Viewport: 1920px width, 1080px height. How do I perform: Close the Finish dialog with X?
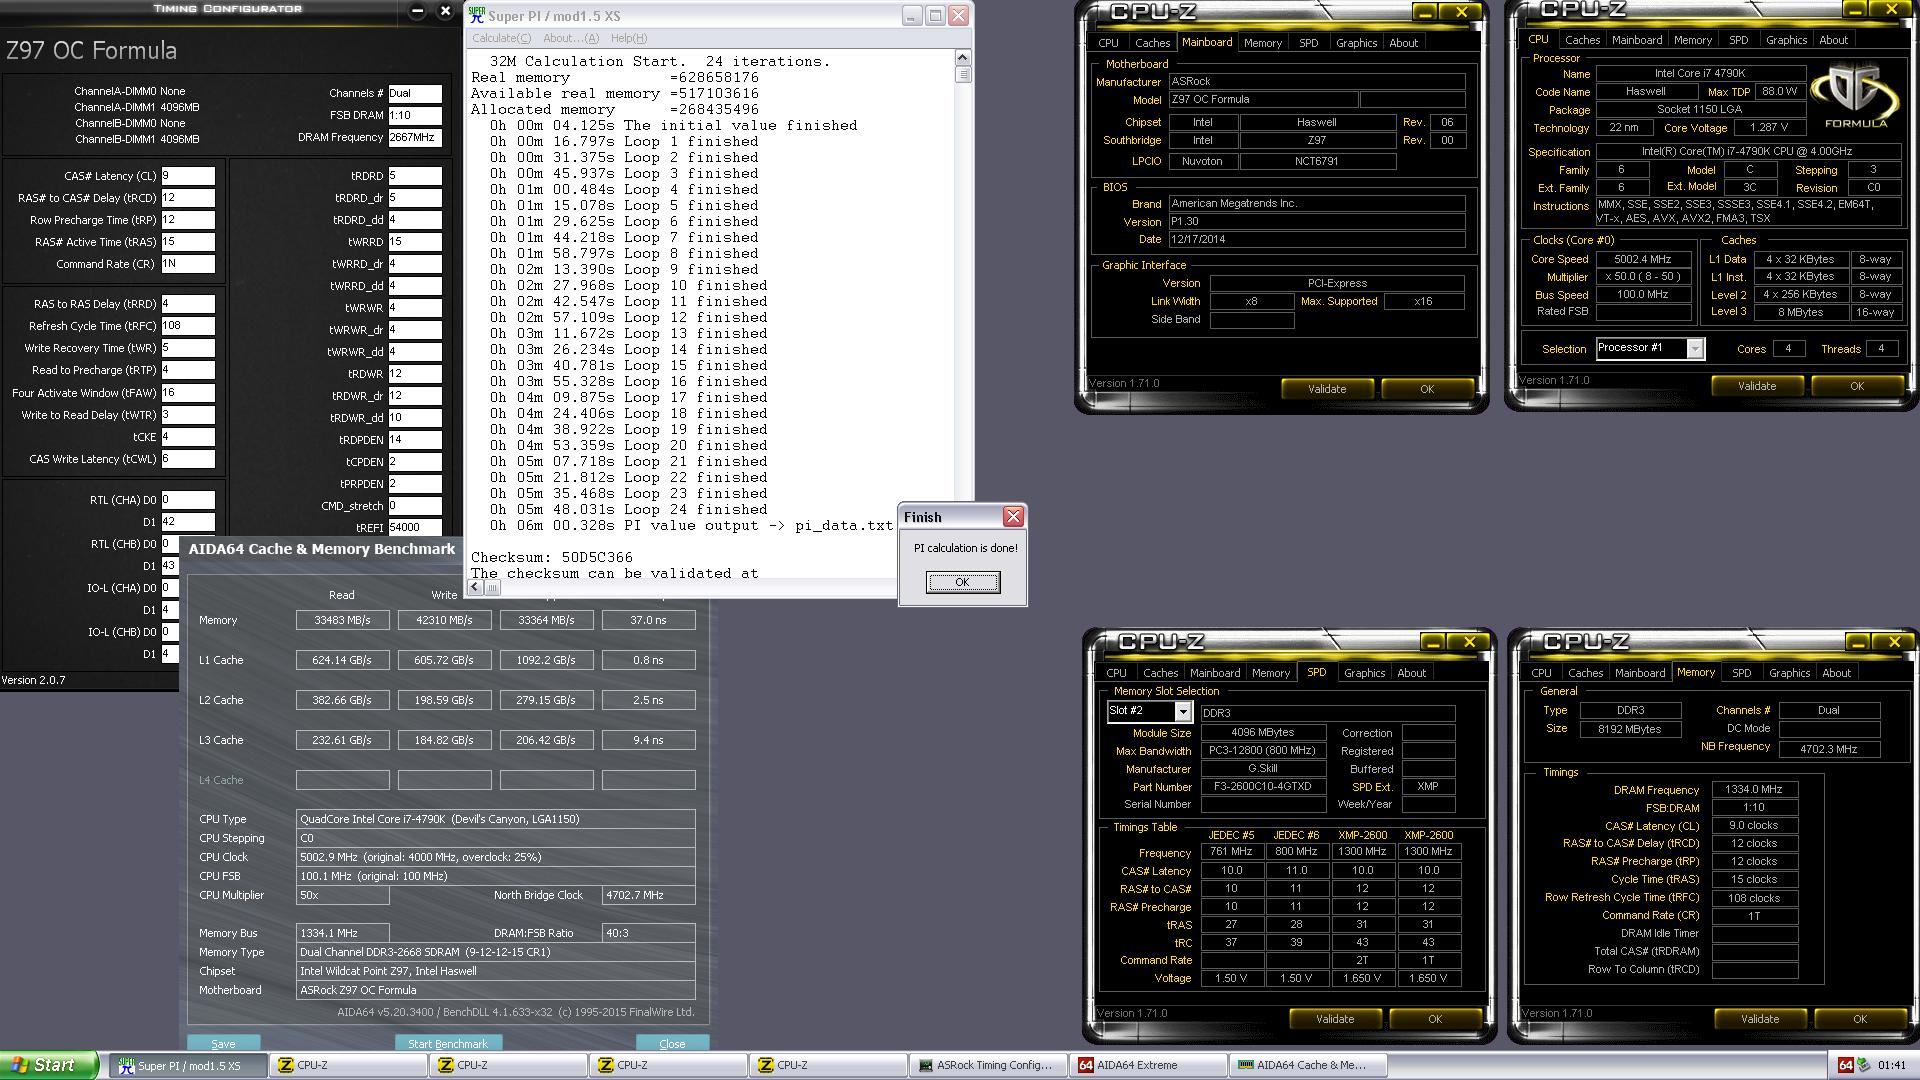tap(1013, 517)
